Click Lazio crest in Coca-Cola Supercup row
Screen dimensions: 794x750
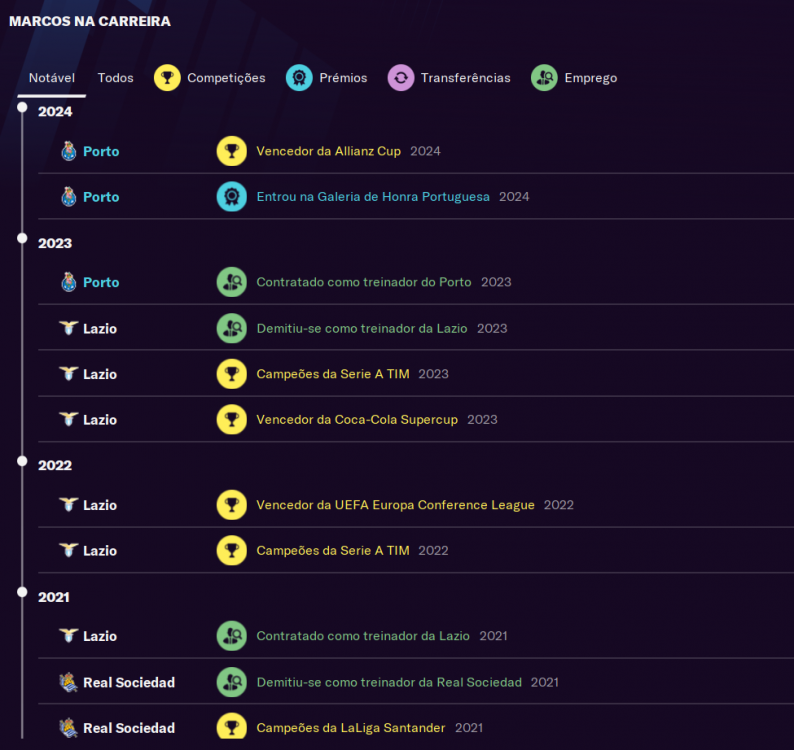pyautogui.click(x=69, y=419)
